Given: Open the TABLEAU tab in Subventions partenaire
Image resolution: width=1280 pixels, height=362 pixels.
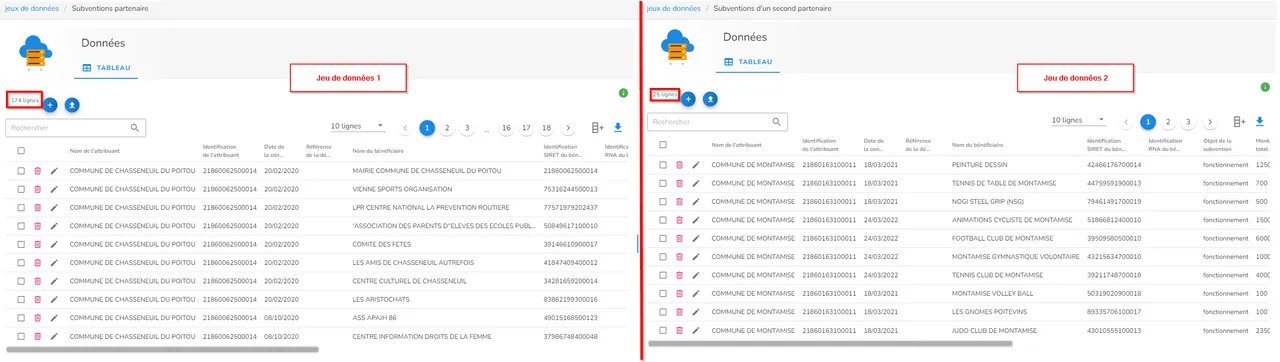Looking at the screenshot, I should click(x=106, y=67).
